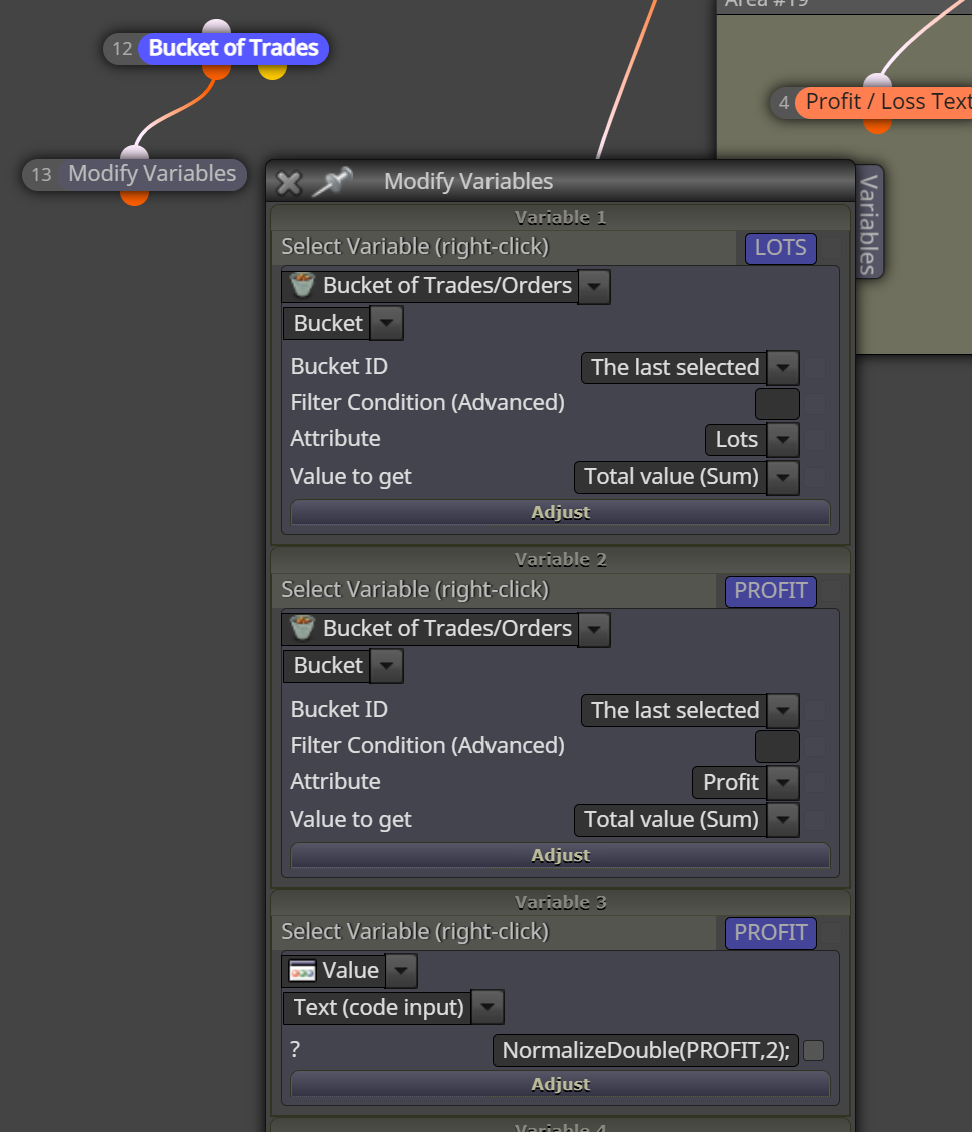
Task: Open Variable 2 Bucket of Trades/Orders dropdown
Action: 594,629
